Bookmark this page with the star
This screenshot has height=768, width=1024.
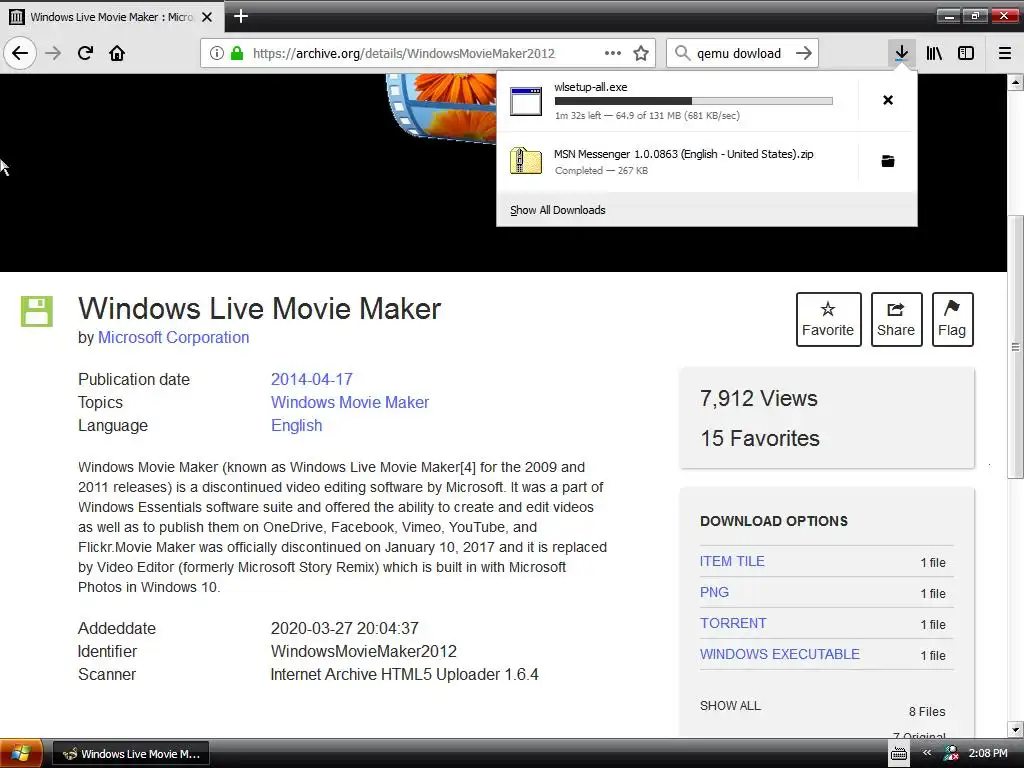coord(641,53)
